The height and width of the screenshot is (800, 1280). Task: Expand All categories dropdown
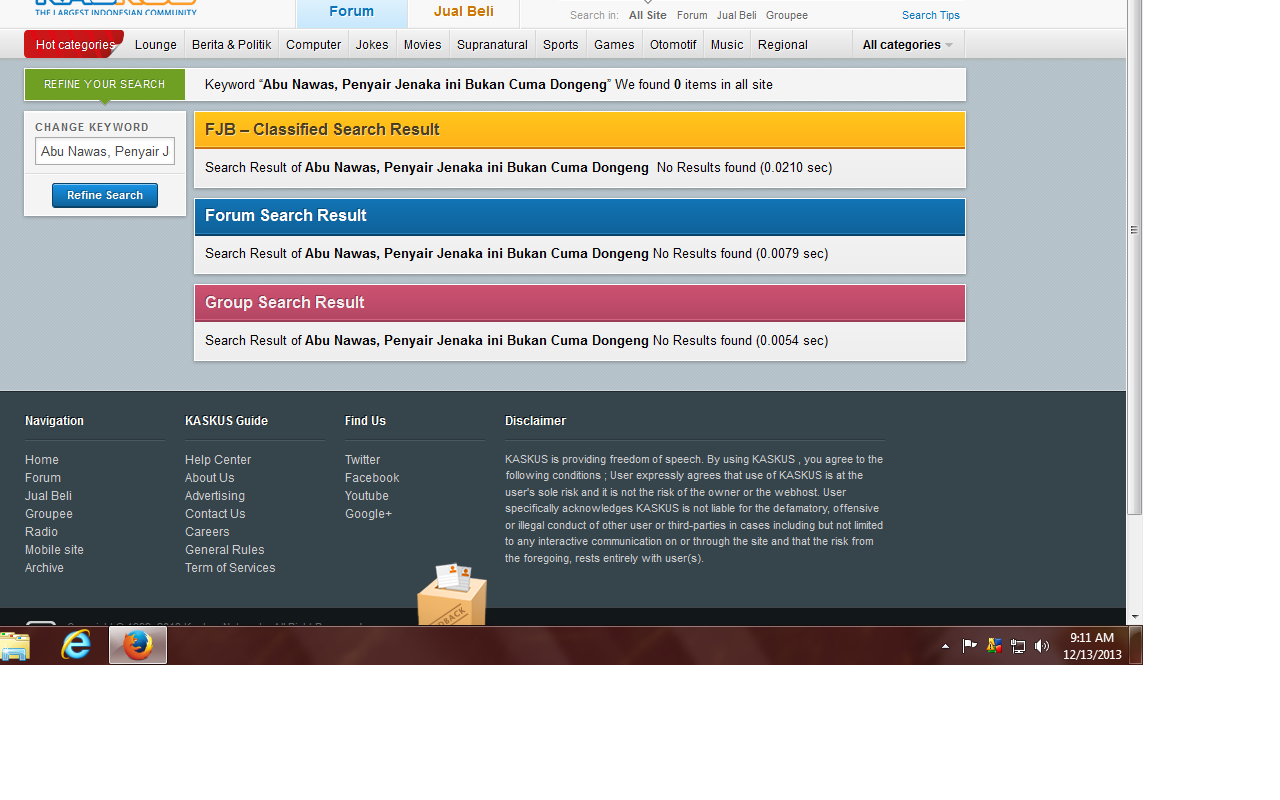coord(908,44)
